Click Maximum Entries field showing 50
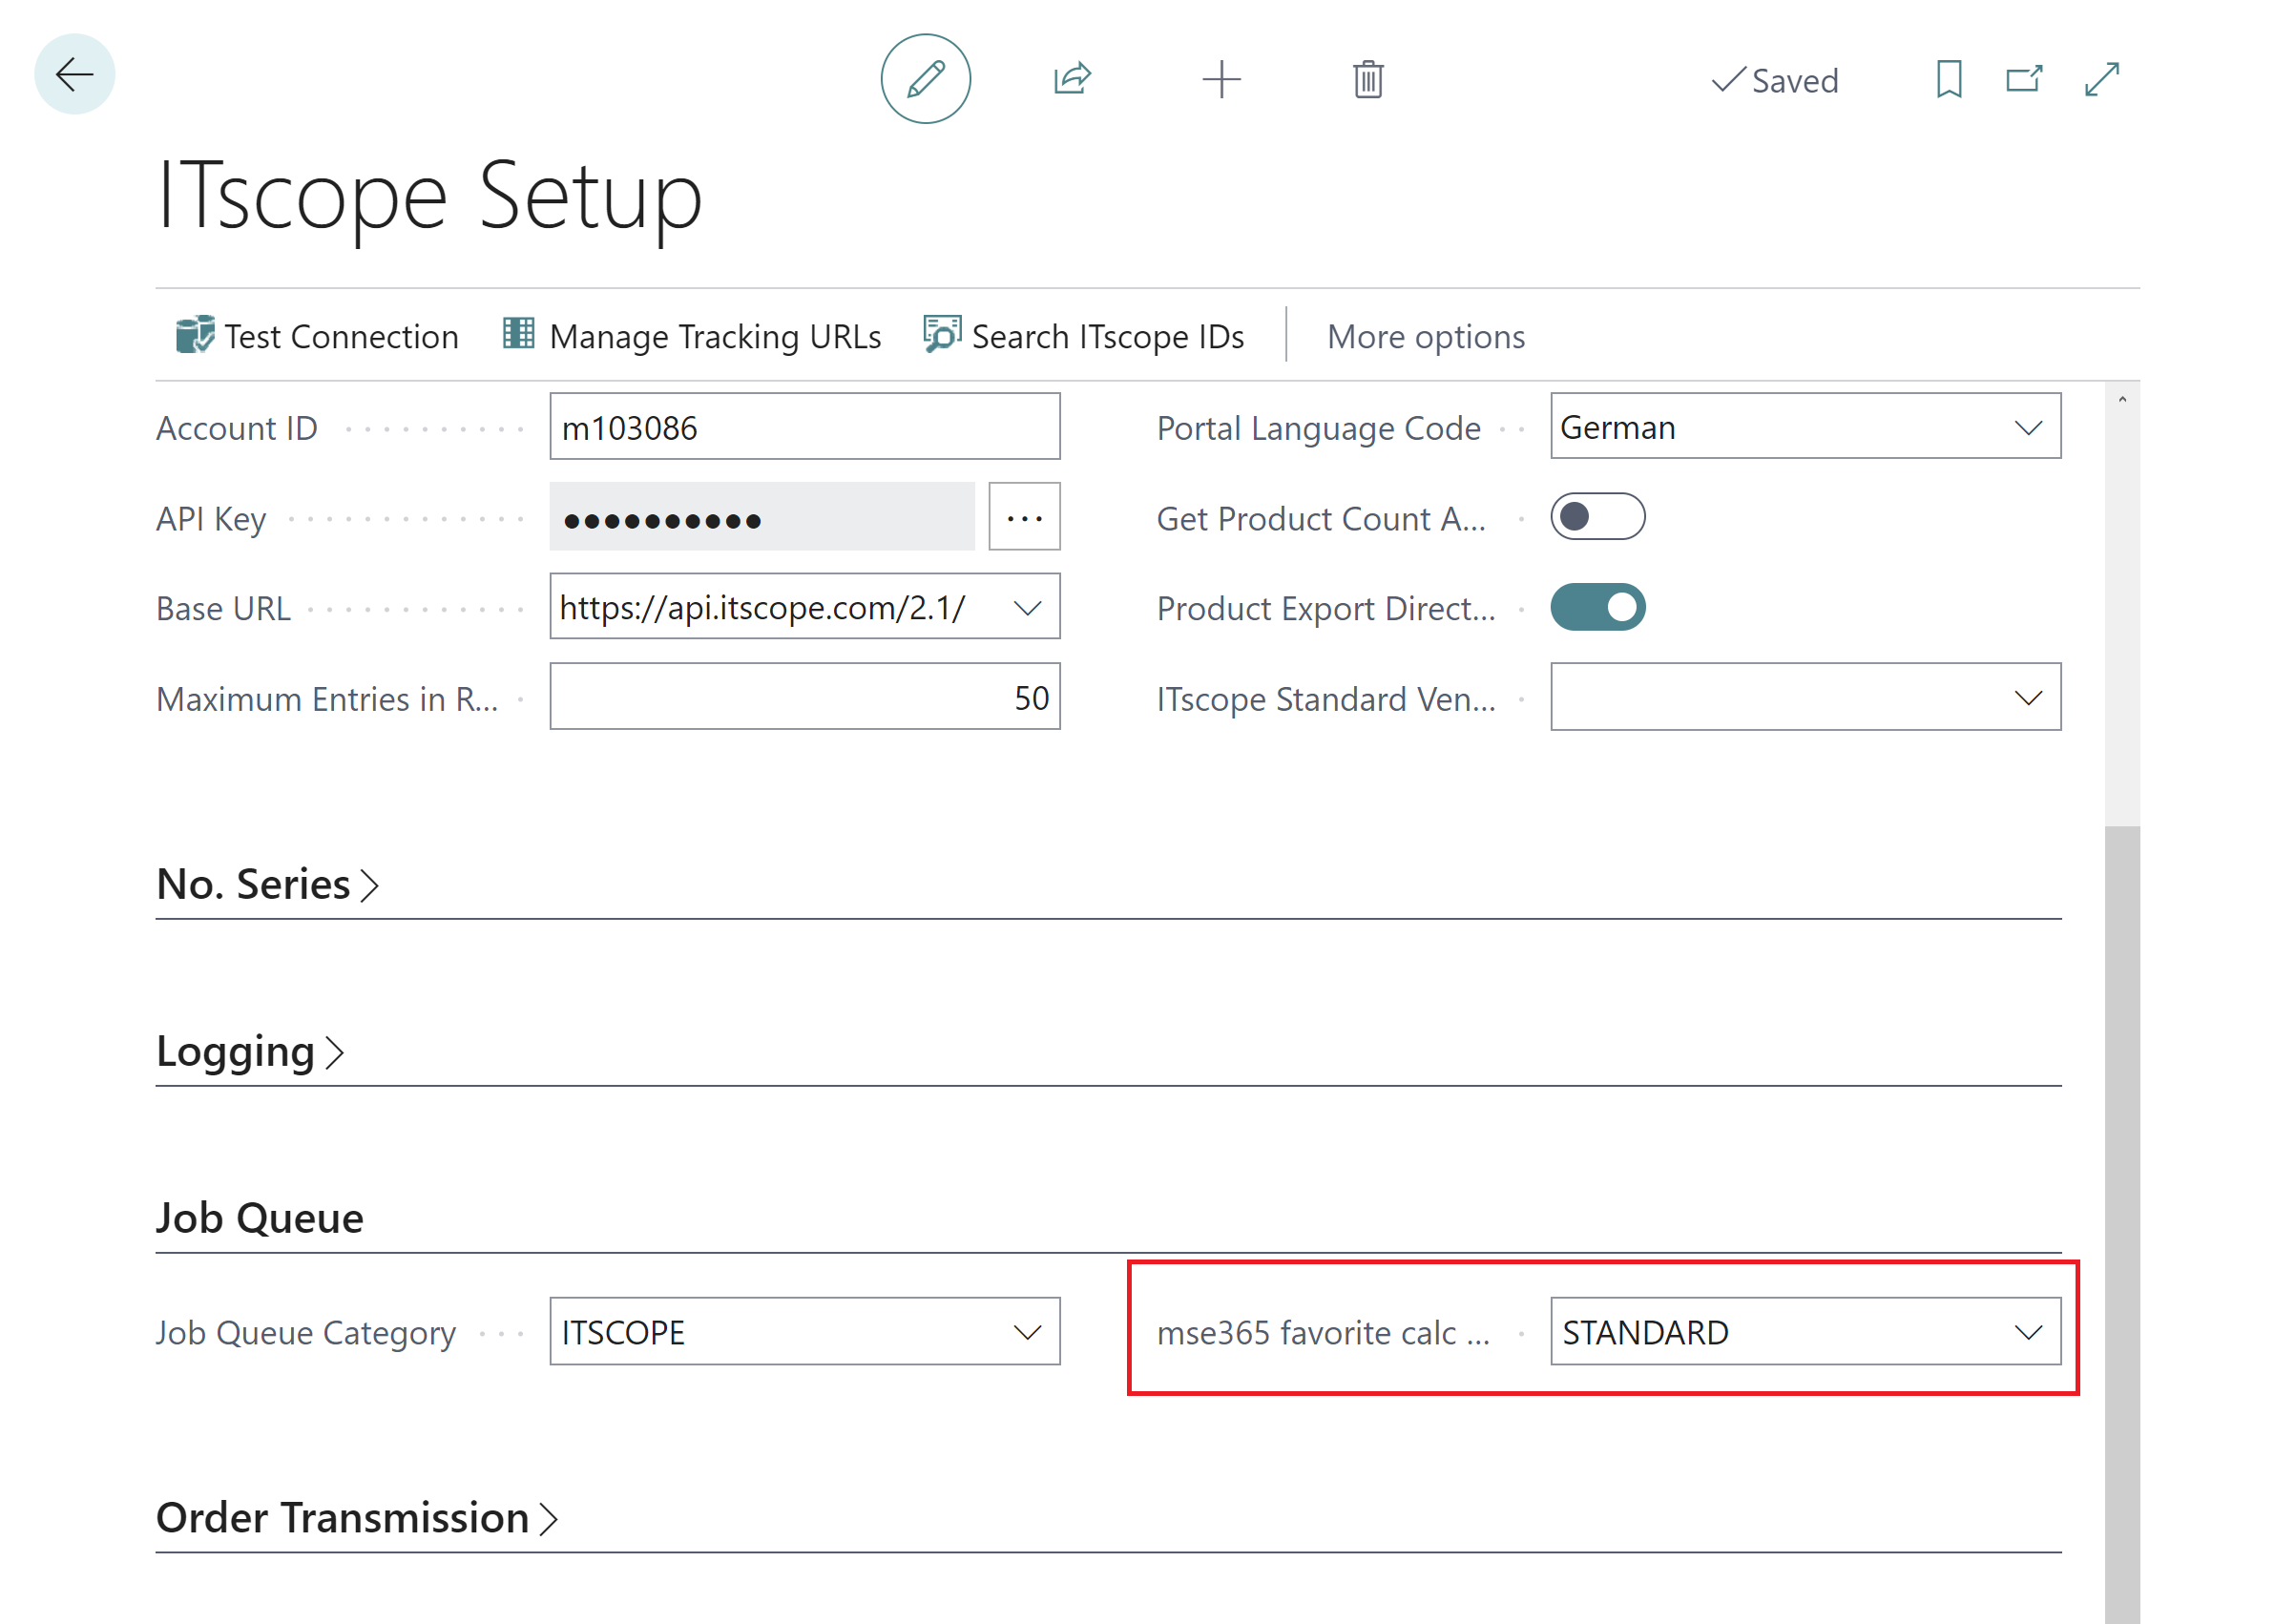Viewport: 2295px width, 1624px height. (805, 697)
